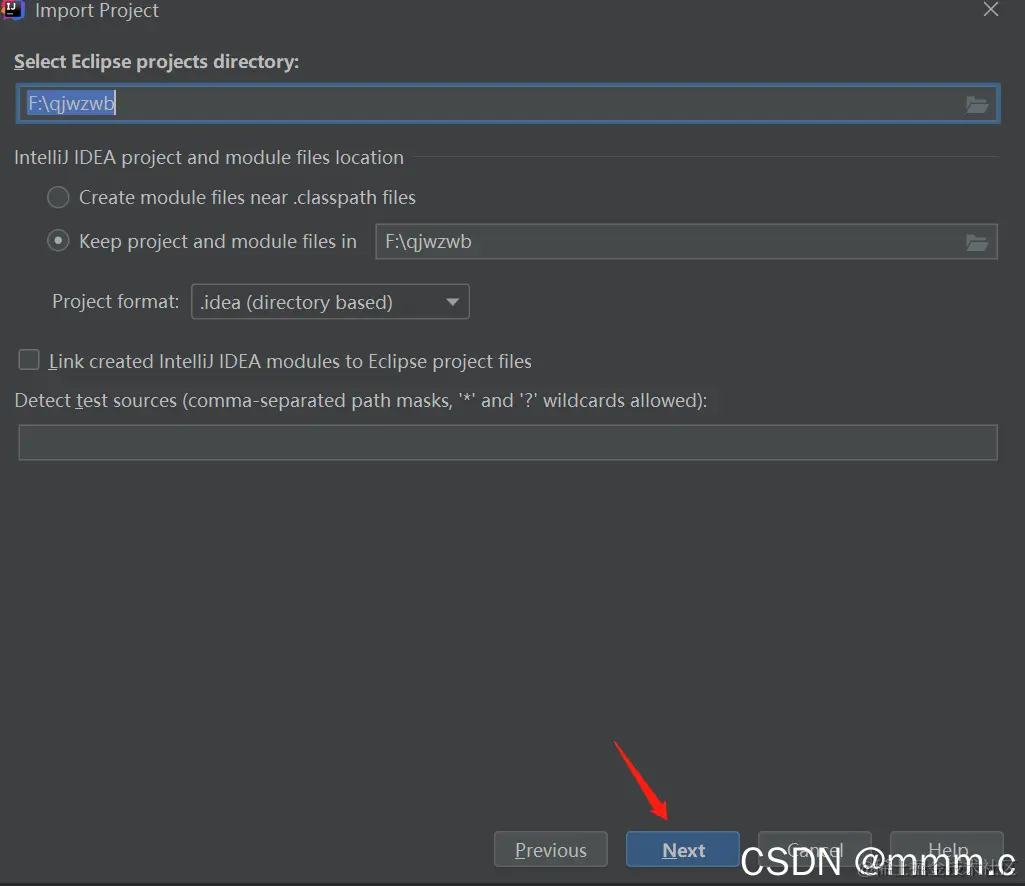Open the Project format dropdown
1025x886 pixels.
[x=330, y=301]
